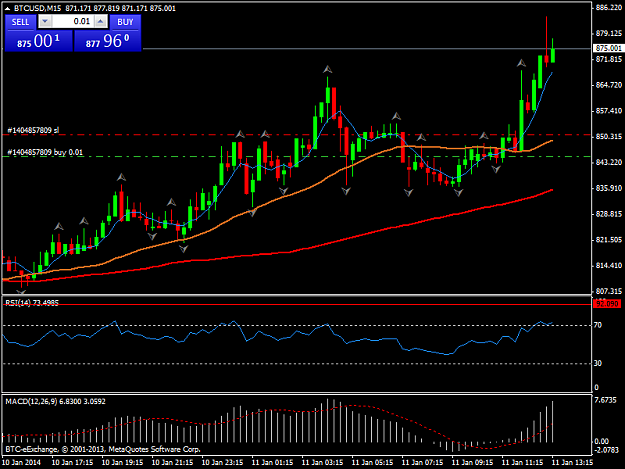625x469 pixels.
Task: Click the sell price 875.00 tile
Action: tap(39, 41)
